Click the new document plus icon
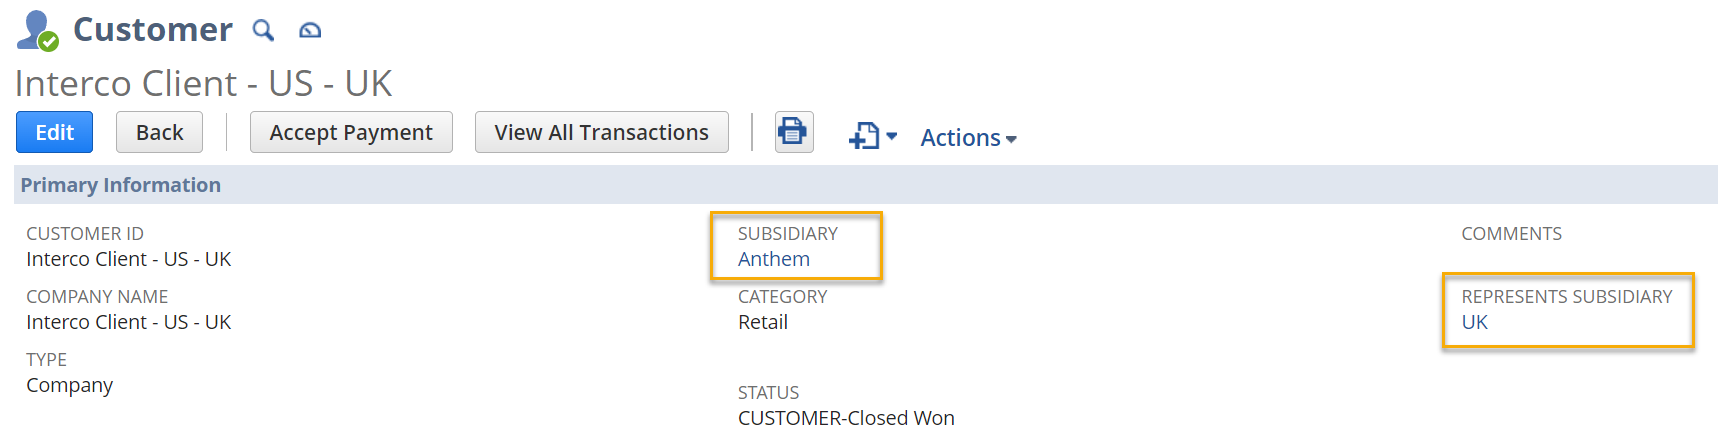The width and height of the screenshot is (1718, 432). (x=864, y=136)
